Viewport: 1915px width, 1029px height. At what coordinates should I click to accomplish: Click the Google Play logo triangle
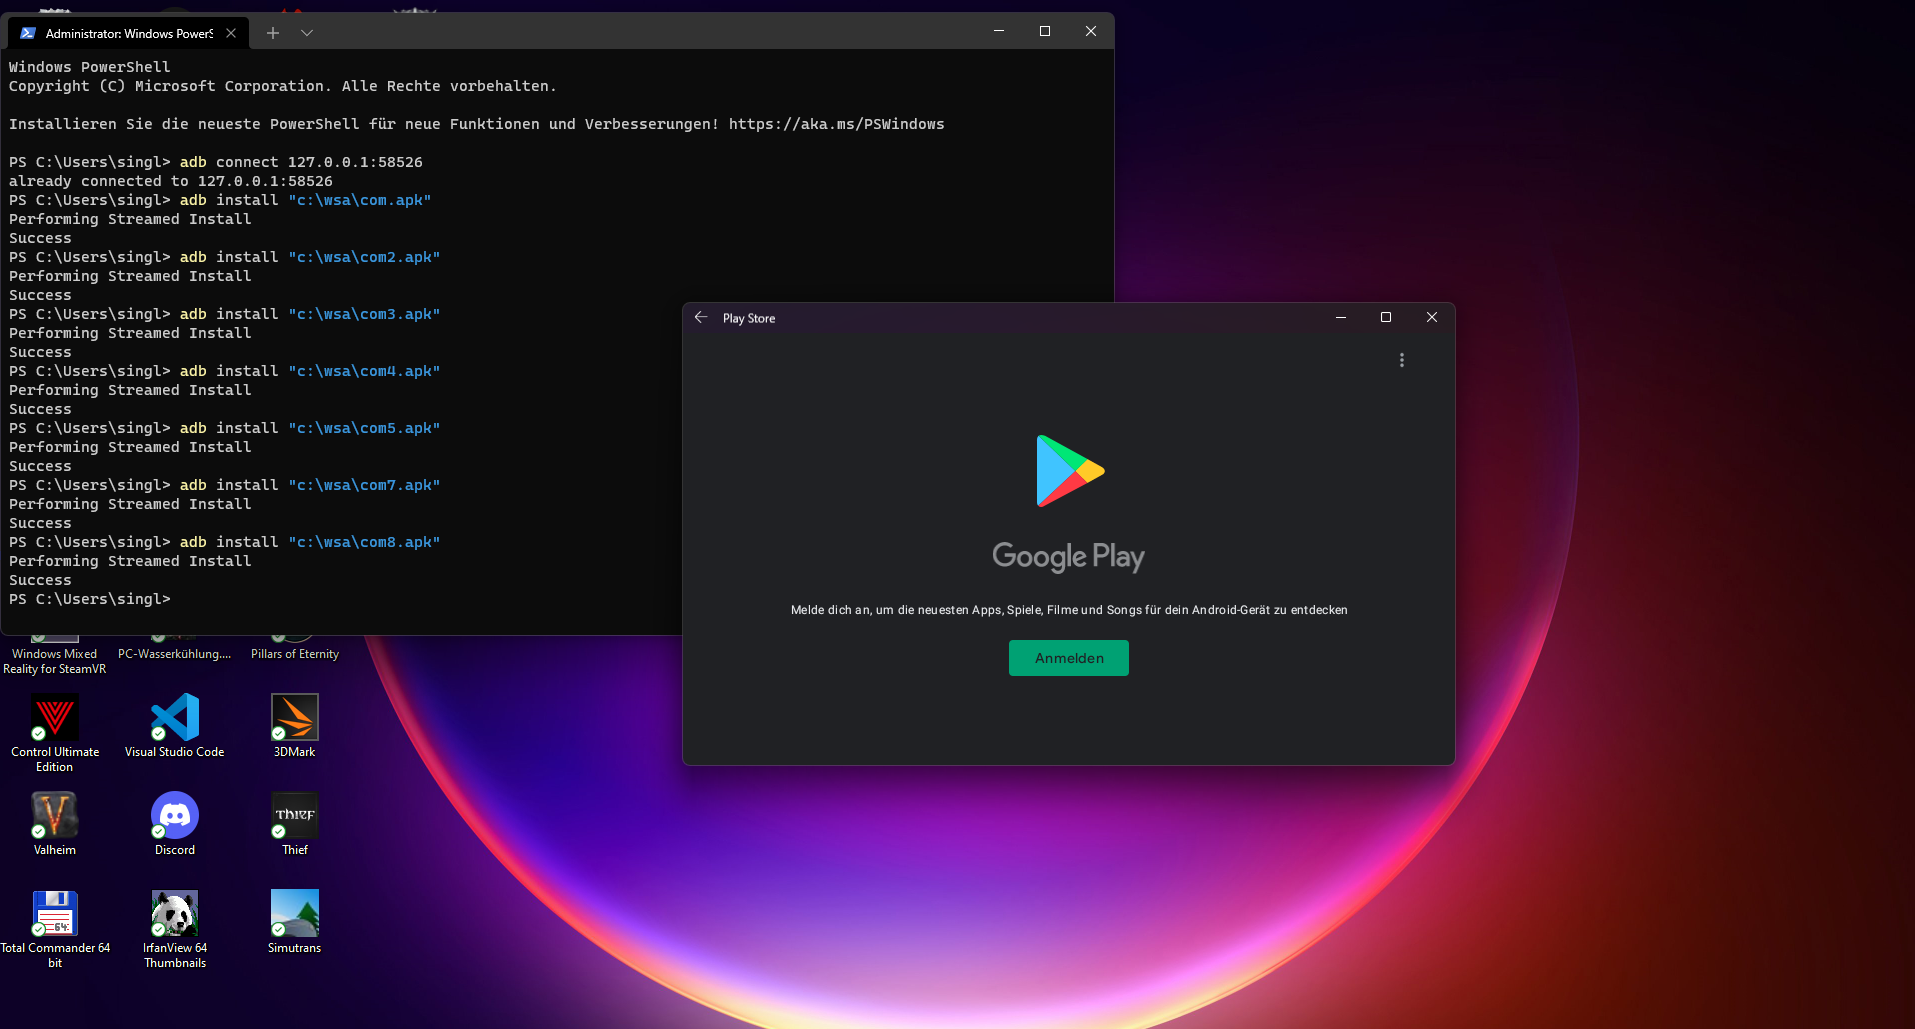[x=1069, y=471]
